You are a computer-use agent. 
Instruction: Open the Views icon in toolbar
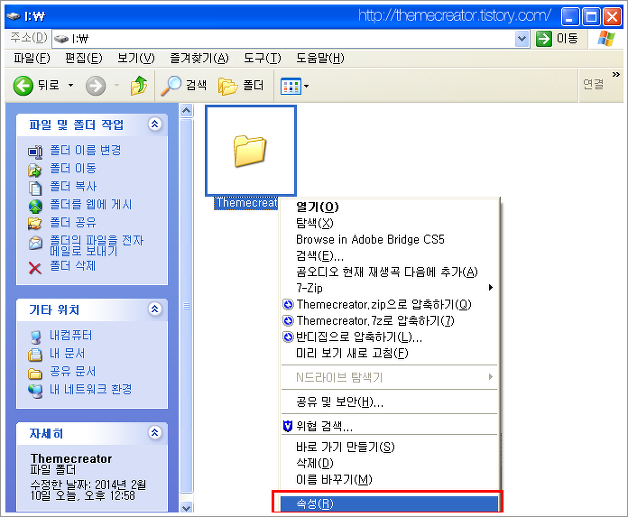(x=290, y=86)
